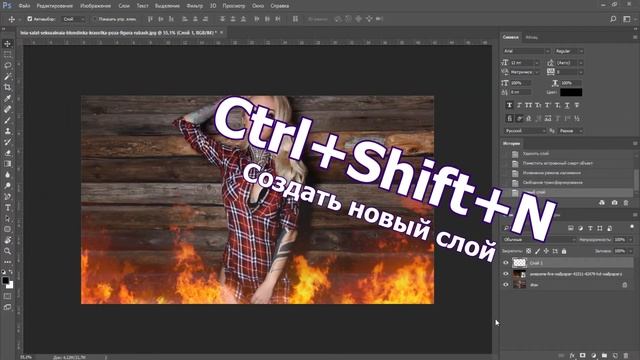Screen dimensions: 640x360
Task: Select the Move tool in the left toolbar
Action: [7, 44]
